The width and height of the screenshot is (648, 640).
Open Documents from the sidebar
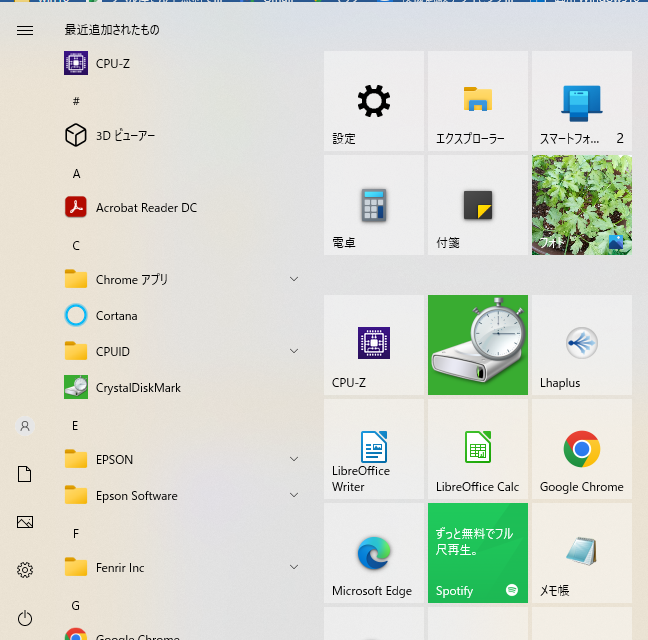[24, 474]
